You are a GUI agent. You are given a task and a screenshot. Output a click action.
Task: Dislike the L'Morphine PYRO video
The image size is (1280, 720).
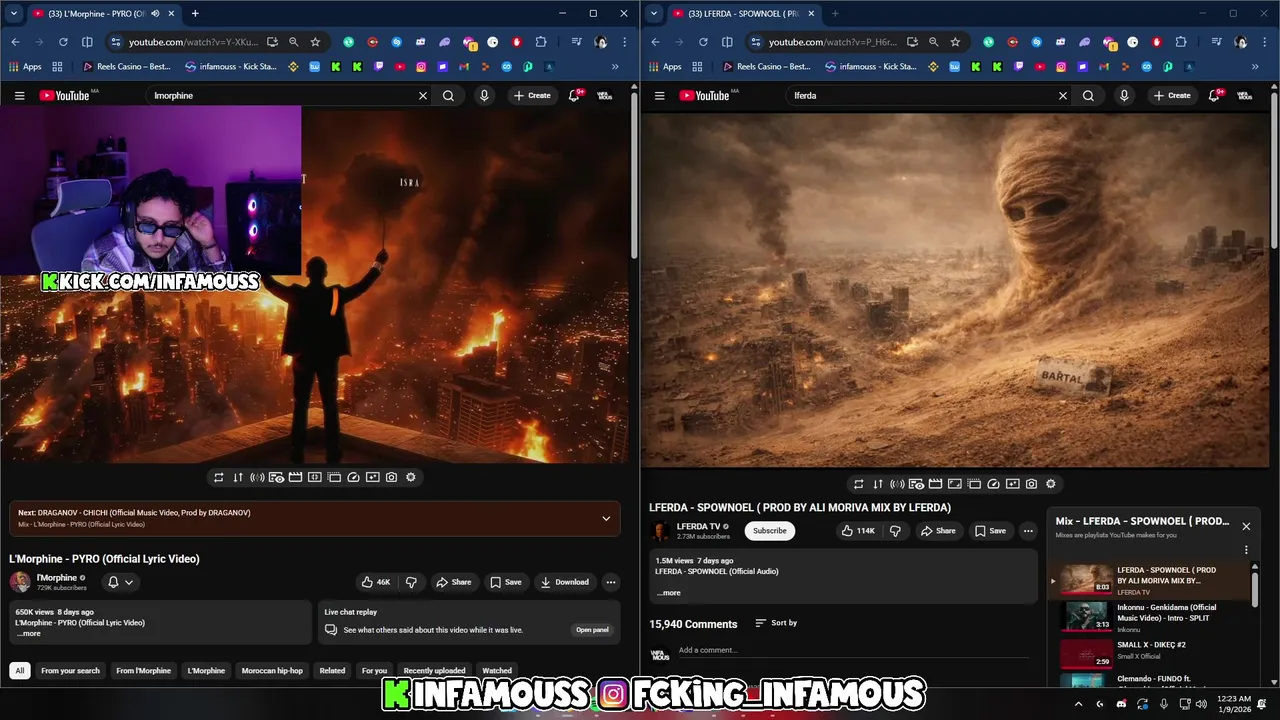411,582
